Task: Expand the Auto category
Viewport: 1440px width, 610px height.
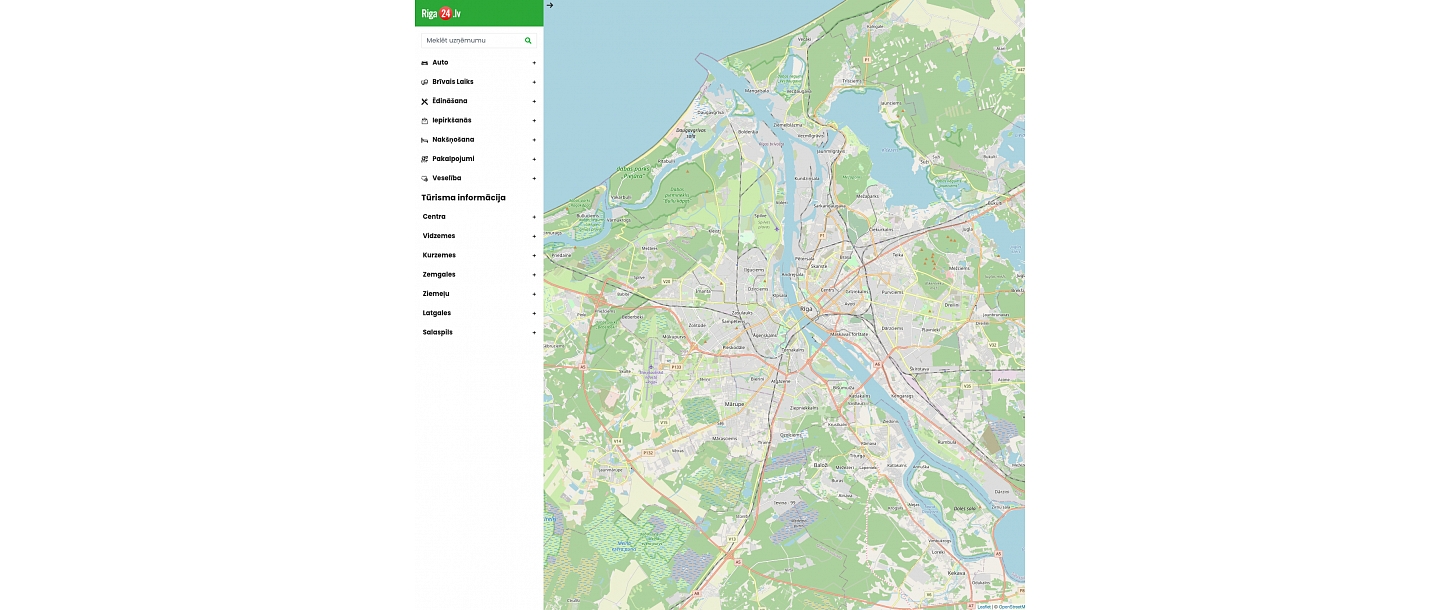Action: click(534, 62)
